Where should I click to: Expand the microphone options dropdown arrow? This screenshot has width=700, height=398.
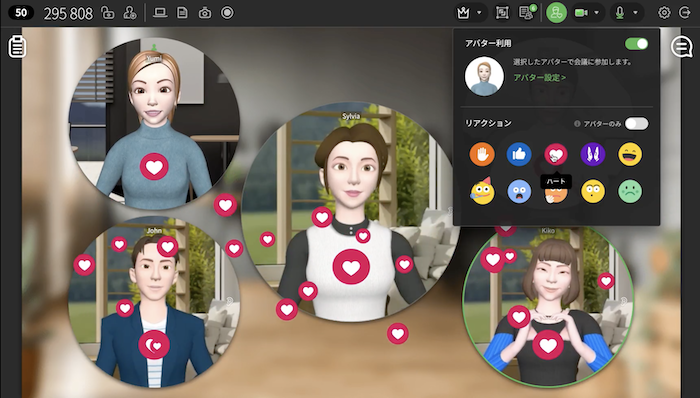[x=635, y=13]
